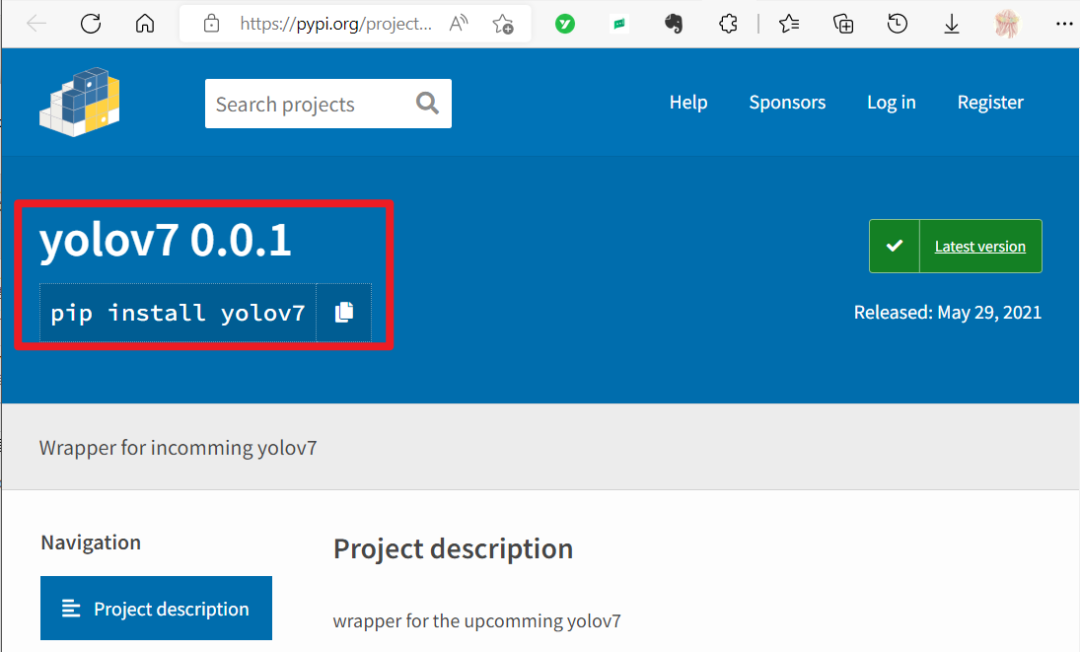Select the pip install yolov7 command text
Screen dimensions: 1080x652
point(178,313)
